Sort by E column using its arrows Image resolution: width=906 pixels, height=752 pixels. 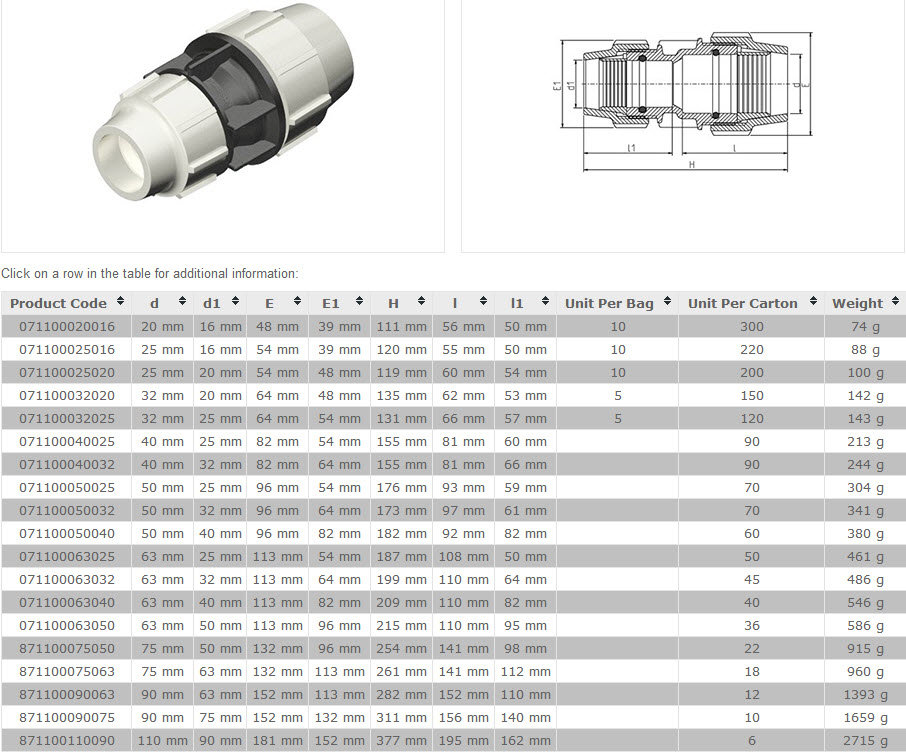tap(298, 302)
